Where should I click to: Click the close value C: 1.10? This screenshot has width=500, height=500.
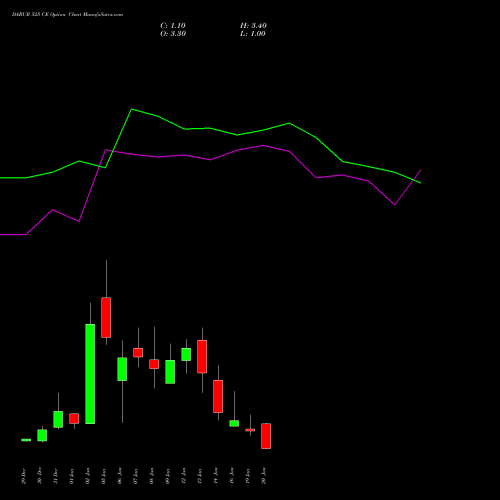click(x=173, y=26)
